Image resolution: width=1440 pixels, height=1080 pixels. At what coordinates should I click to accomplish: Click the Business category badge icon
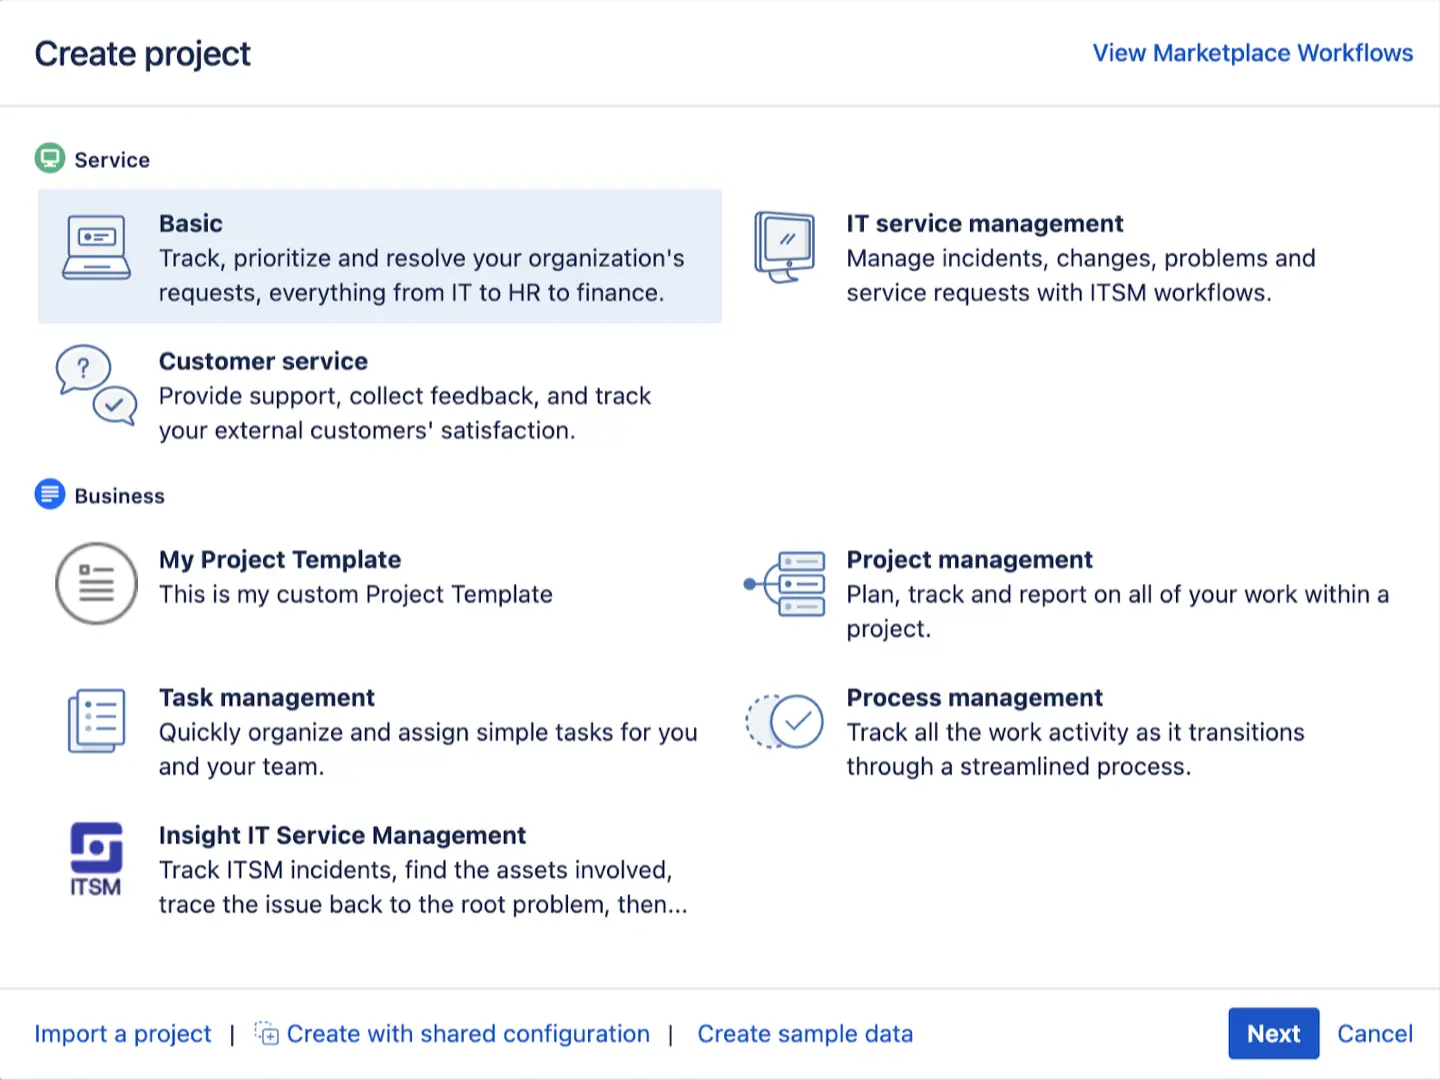click(x=49, y=493)
